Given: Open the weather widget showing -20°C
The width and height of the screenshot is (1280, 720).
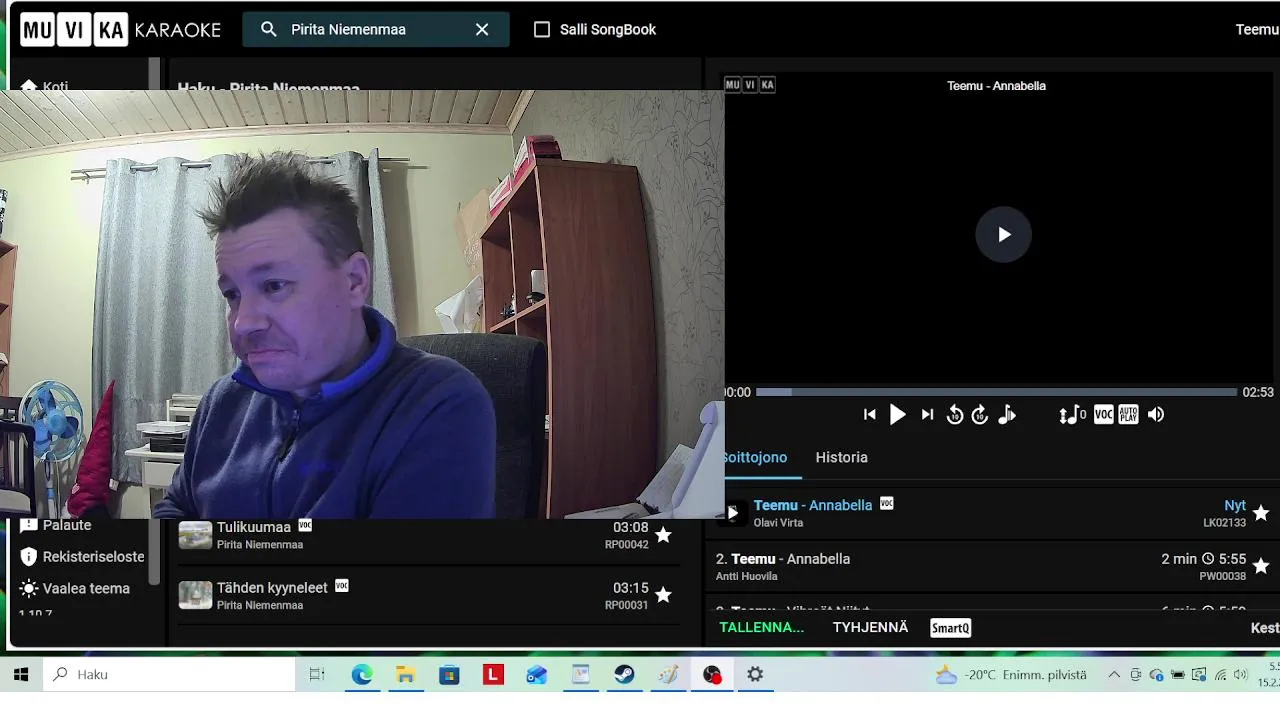Looking at the screenshot, I should 1010,675.
